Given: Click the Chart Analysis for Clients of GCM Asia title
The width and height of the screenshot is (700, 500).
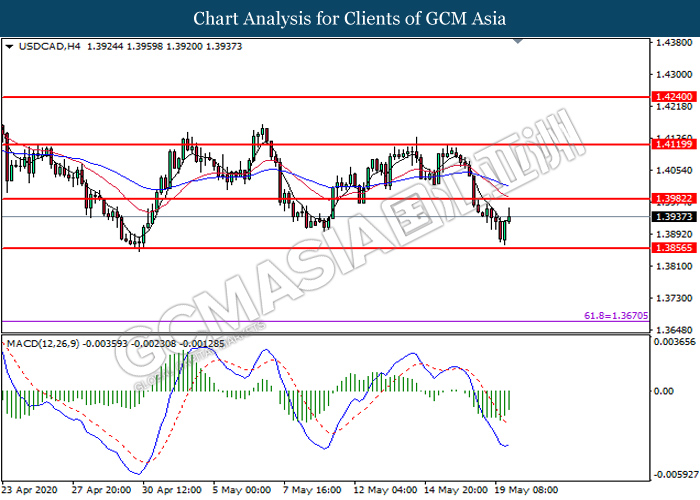Looking at the screenshot, I should (x=350, y=19).
